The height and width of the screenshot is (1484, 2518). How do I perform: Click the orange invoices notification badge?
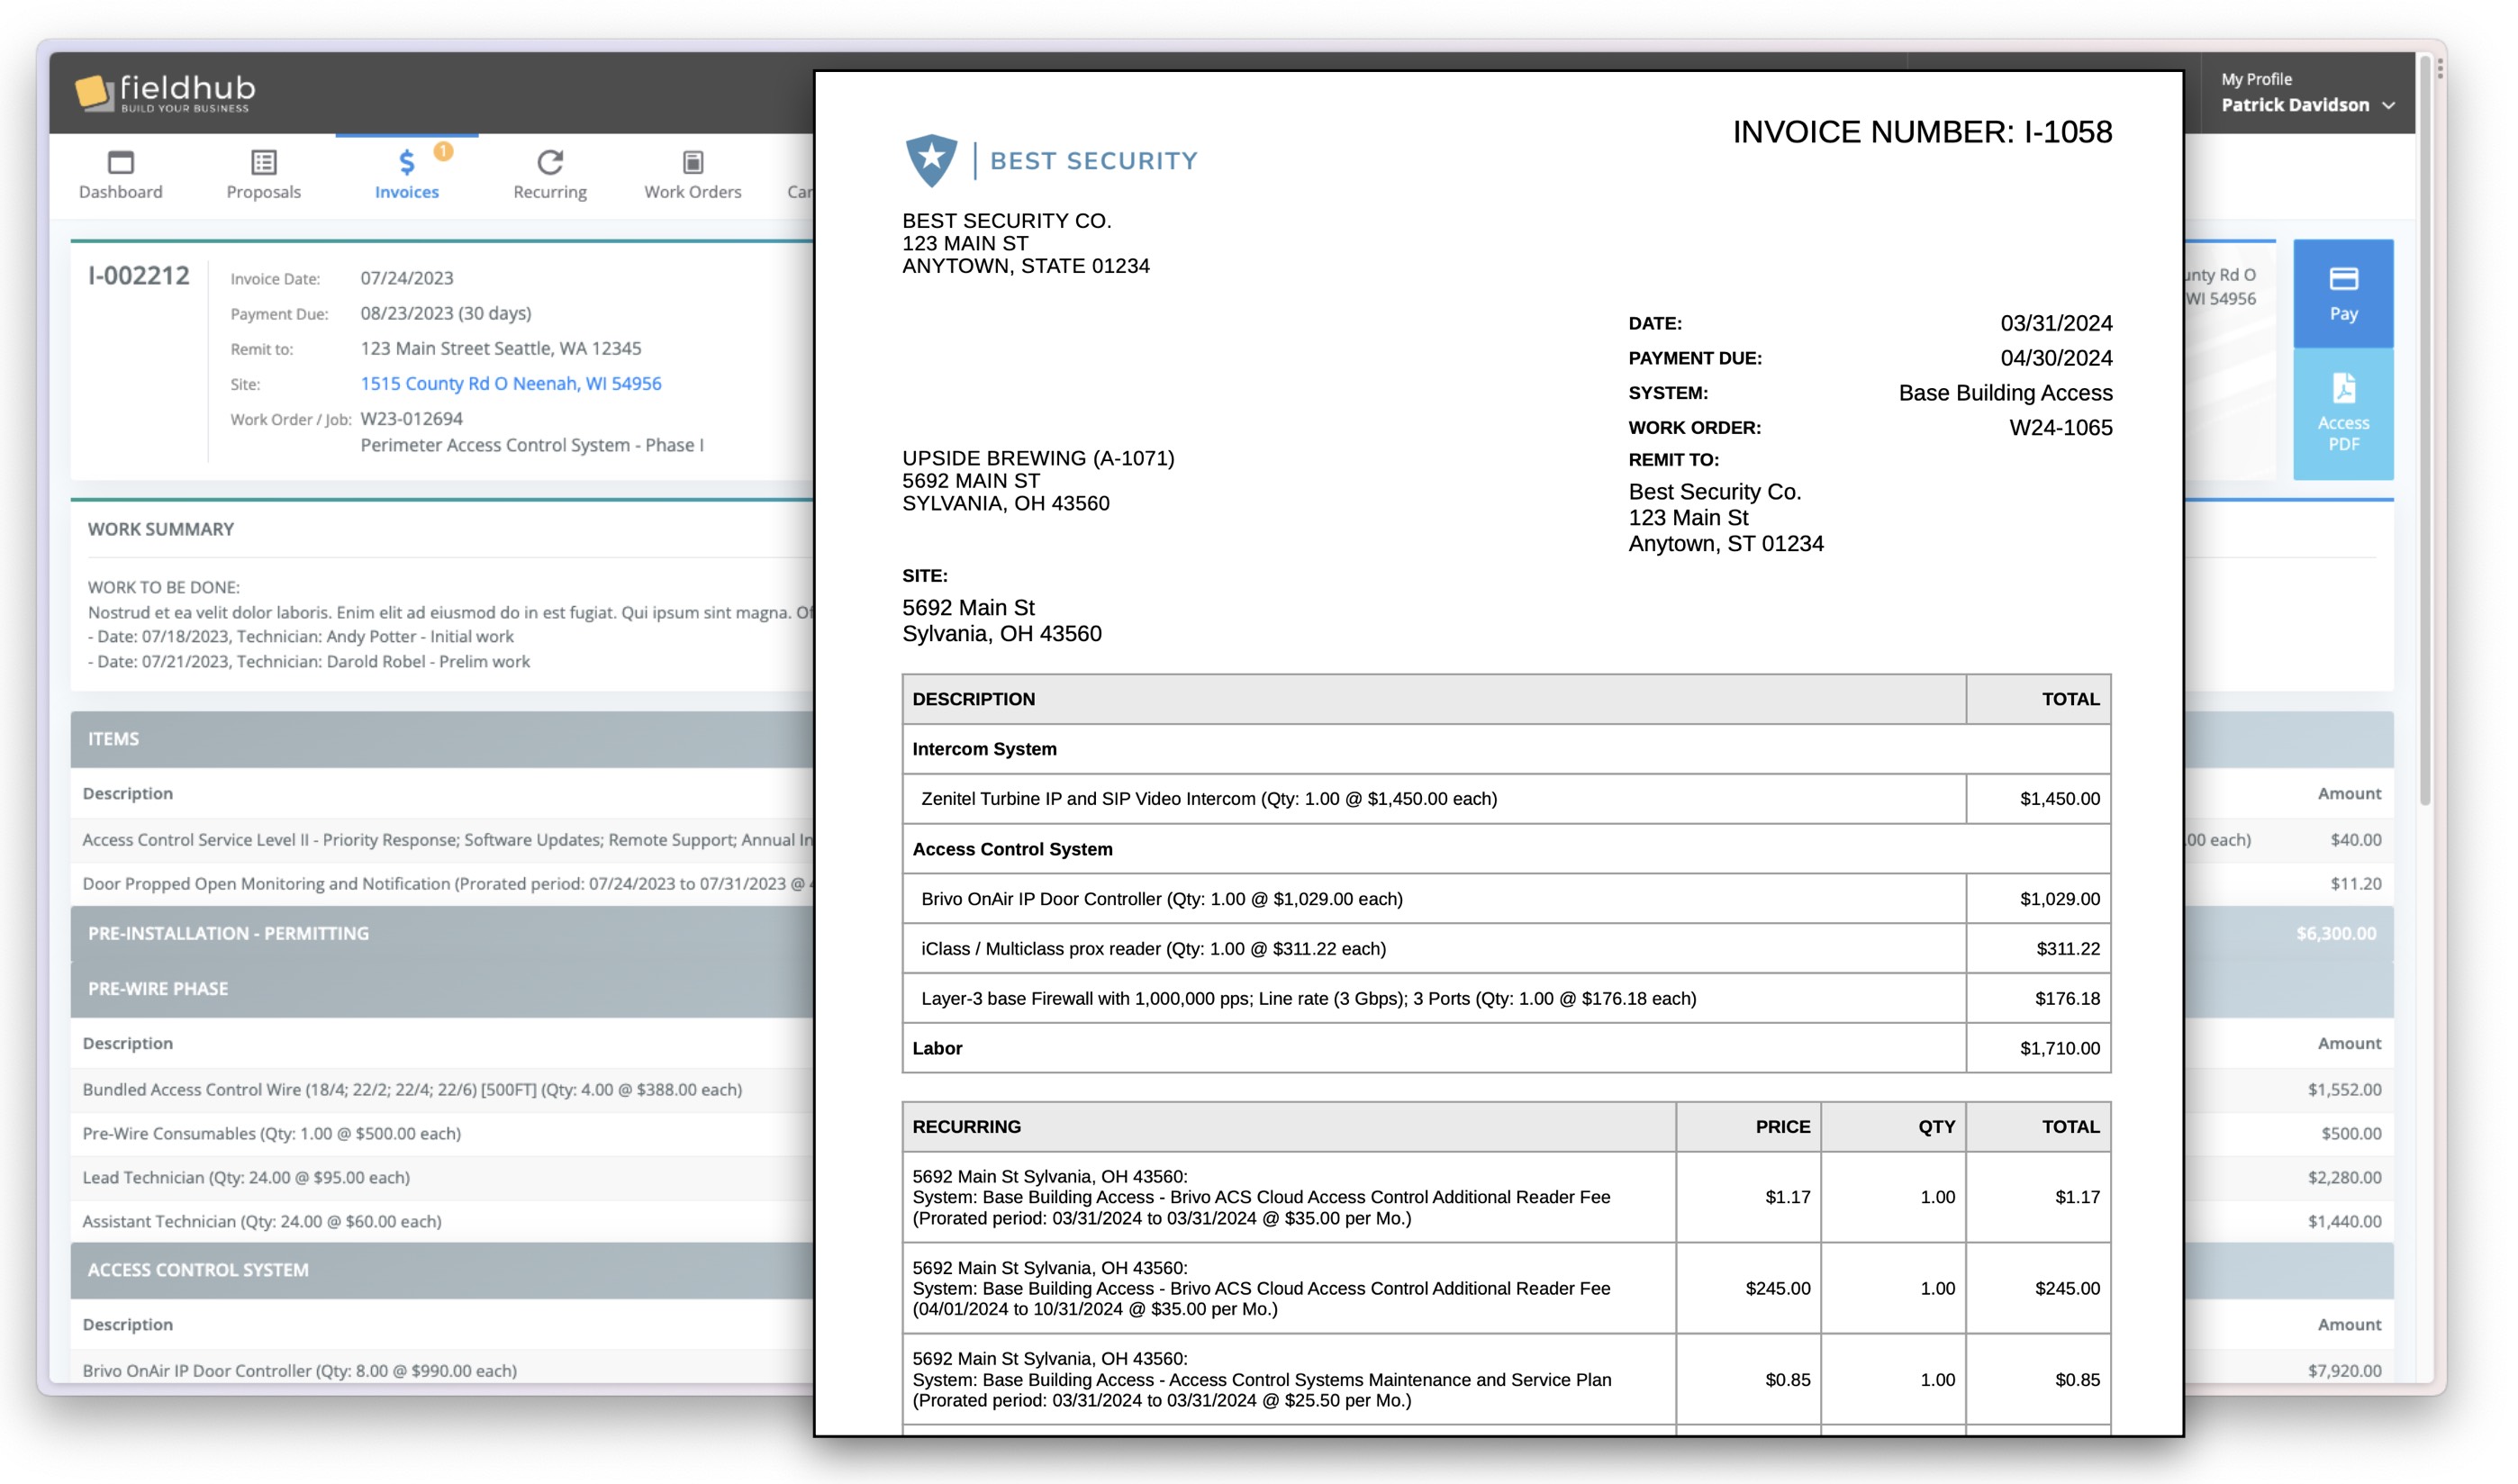click(x=443, y=151)
